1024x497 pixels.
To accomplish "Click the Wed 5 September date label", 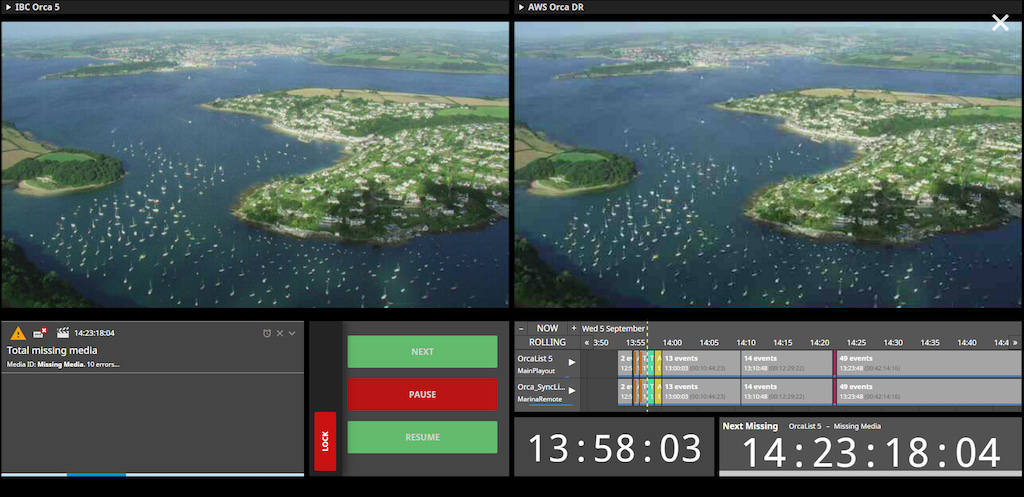I will (x=613, y=329).
